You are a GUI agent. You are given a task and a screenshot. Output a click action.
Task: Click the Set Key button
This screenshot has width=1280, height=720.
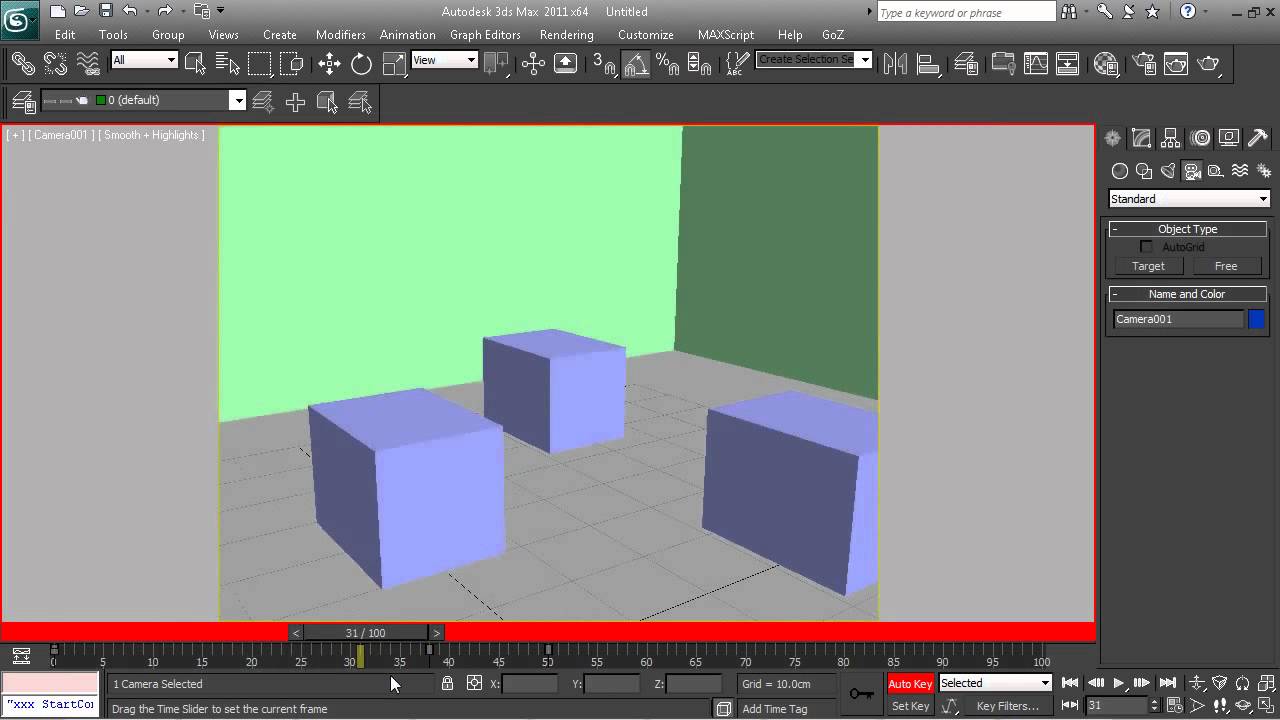click(x=910, y=706)
